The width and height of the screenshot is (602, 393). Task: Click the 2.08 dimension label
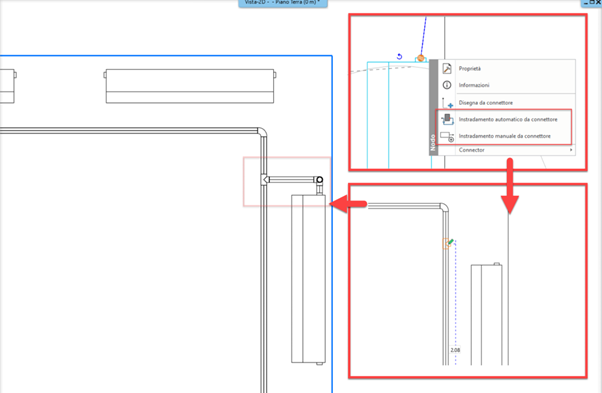455,350
